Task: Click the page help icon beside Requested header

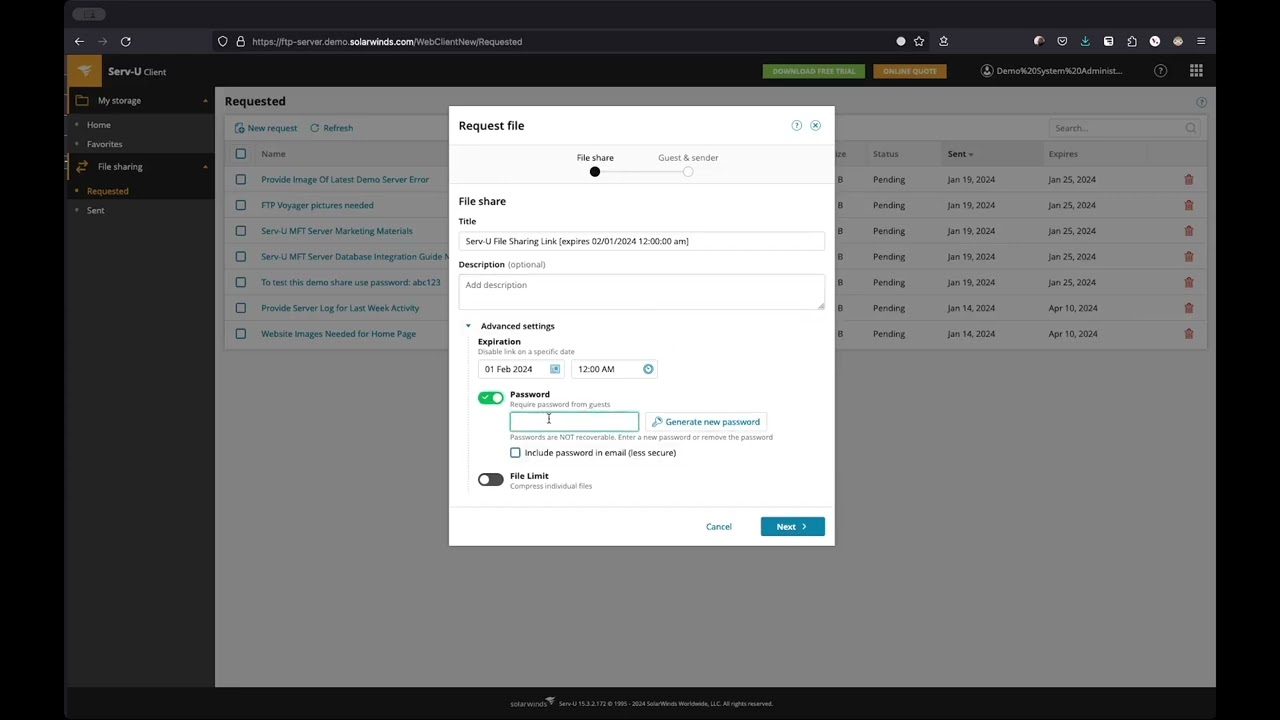Action: (x=1201, y=102)
